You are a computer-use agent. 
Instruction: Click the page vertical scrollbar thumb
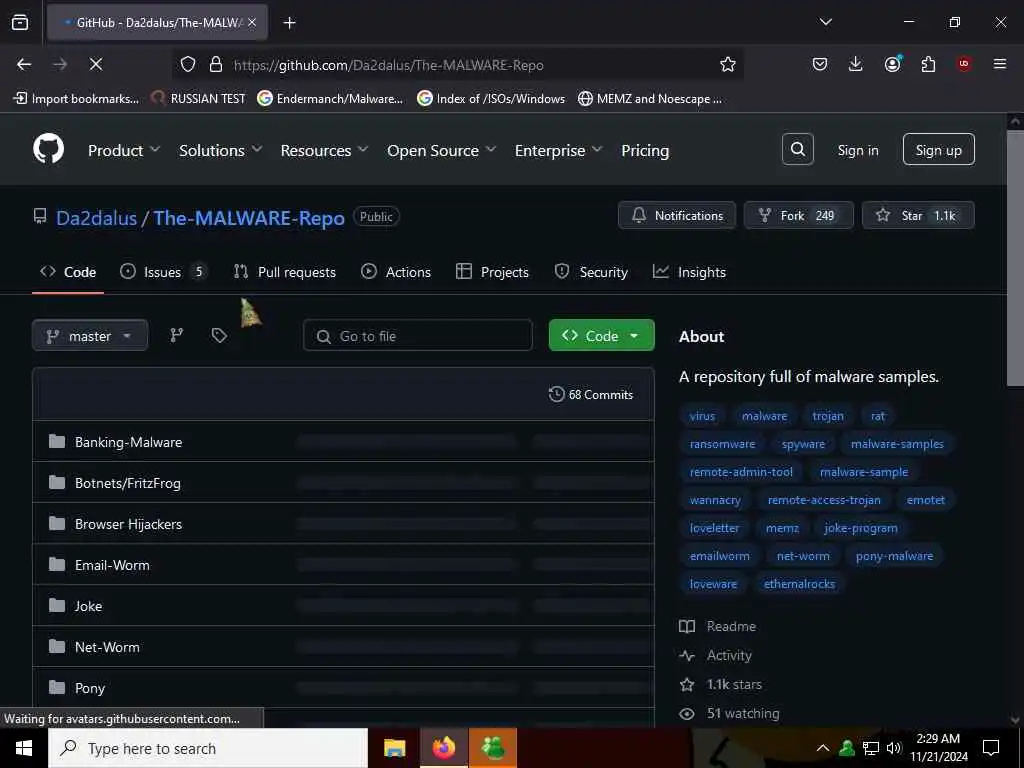click(1016, 258)
